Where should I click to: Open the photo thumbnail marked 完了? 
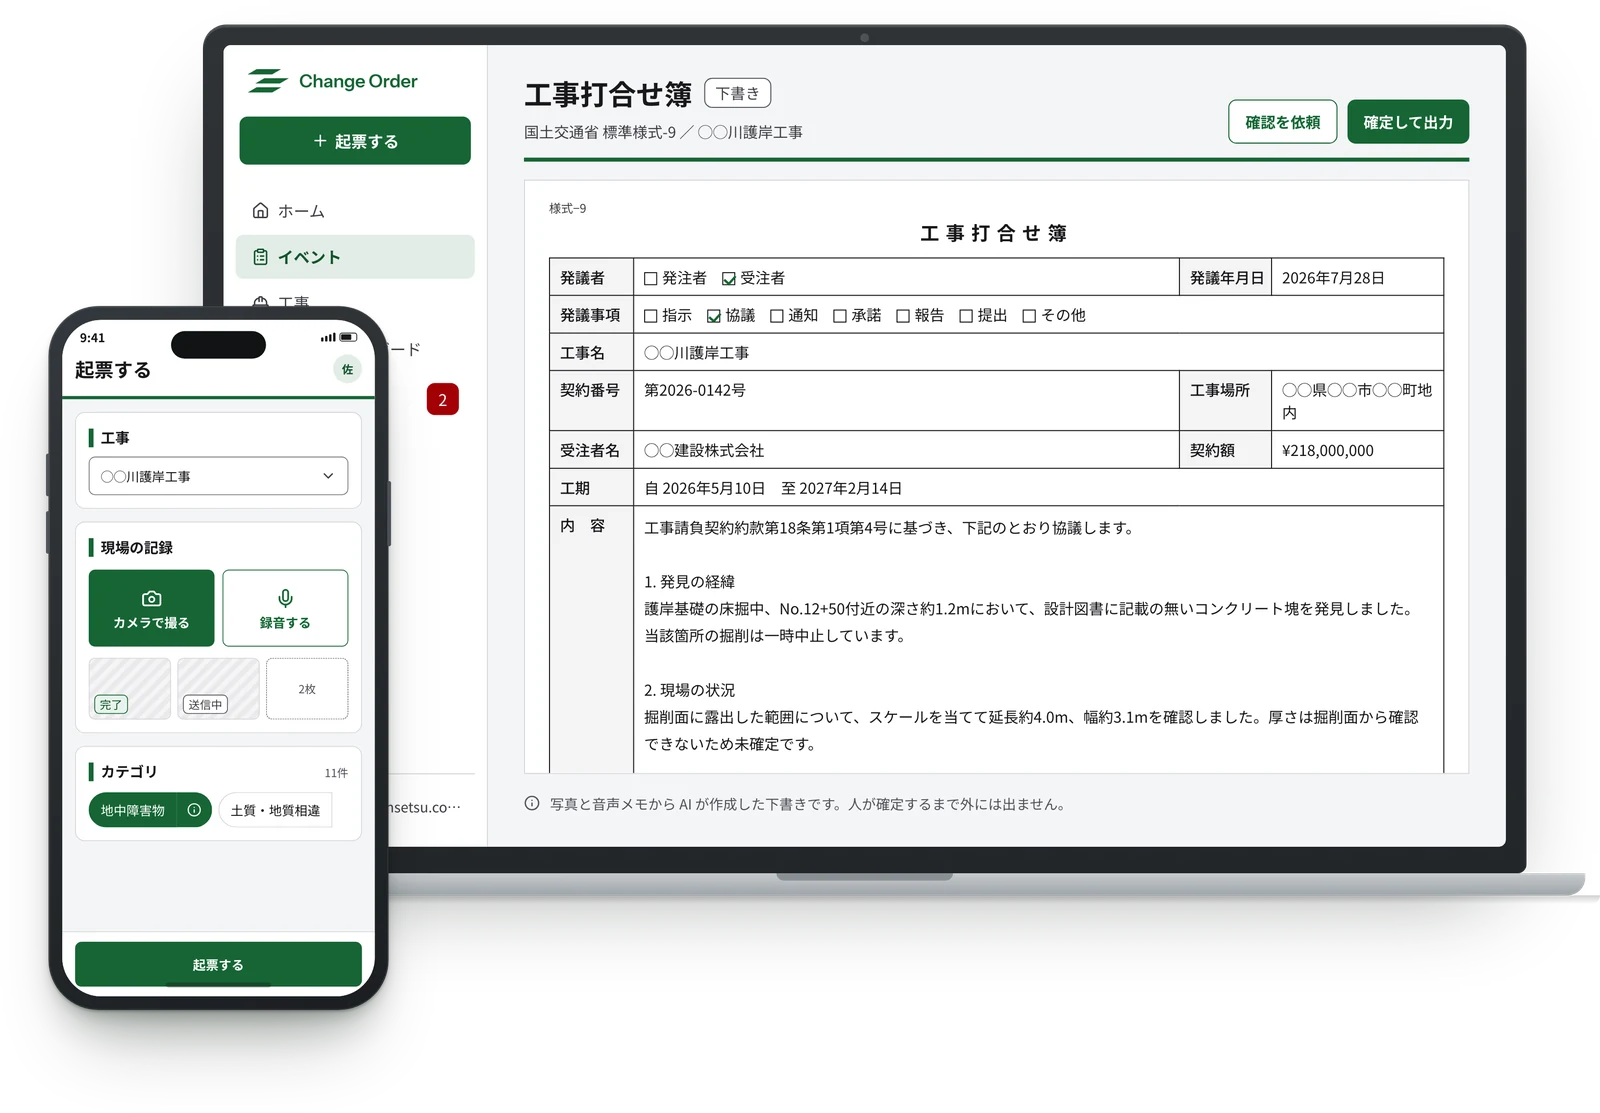pyautogui.click(x=130, y=688)
